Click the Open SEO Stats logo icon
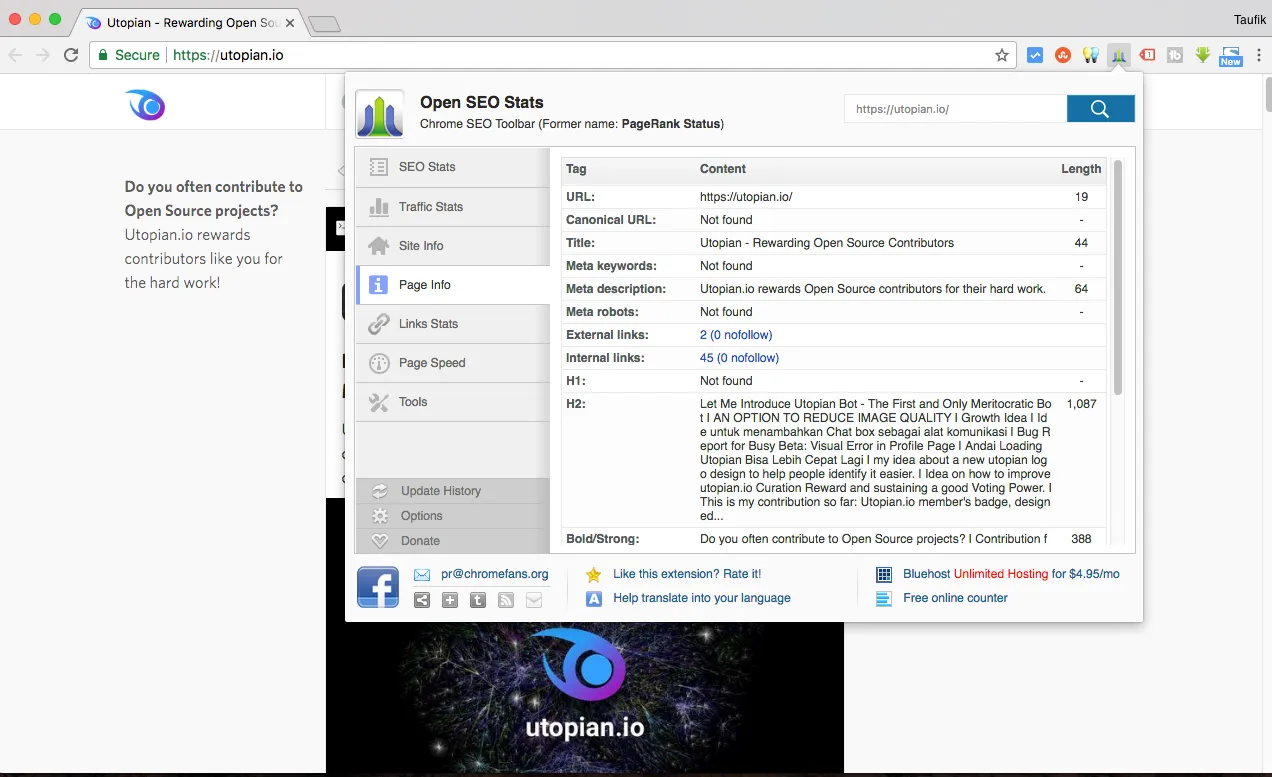Viewport: 1272px width, 777px height. click(380, 114)
